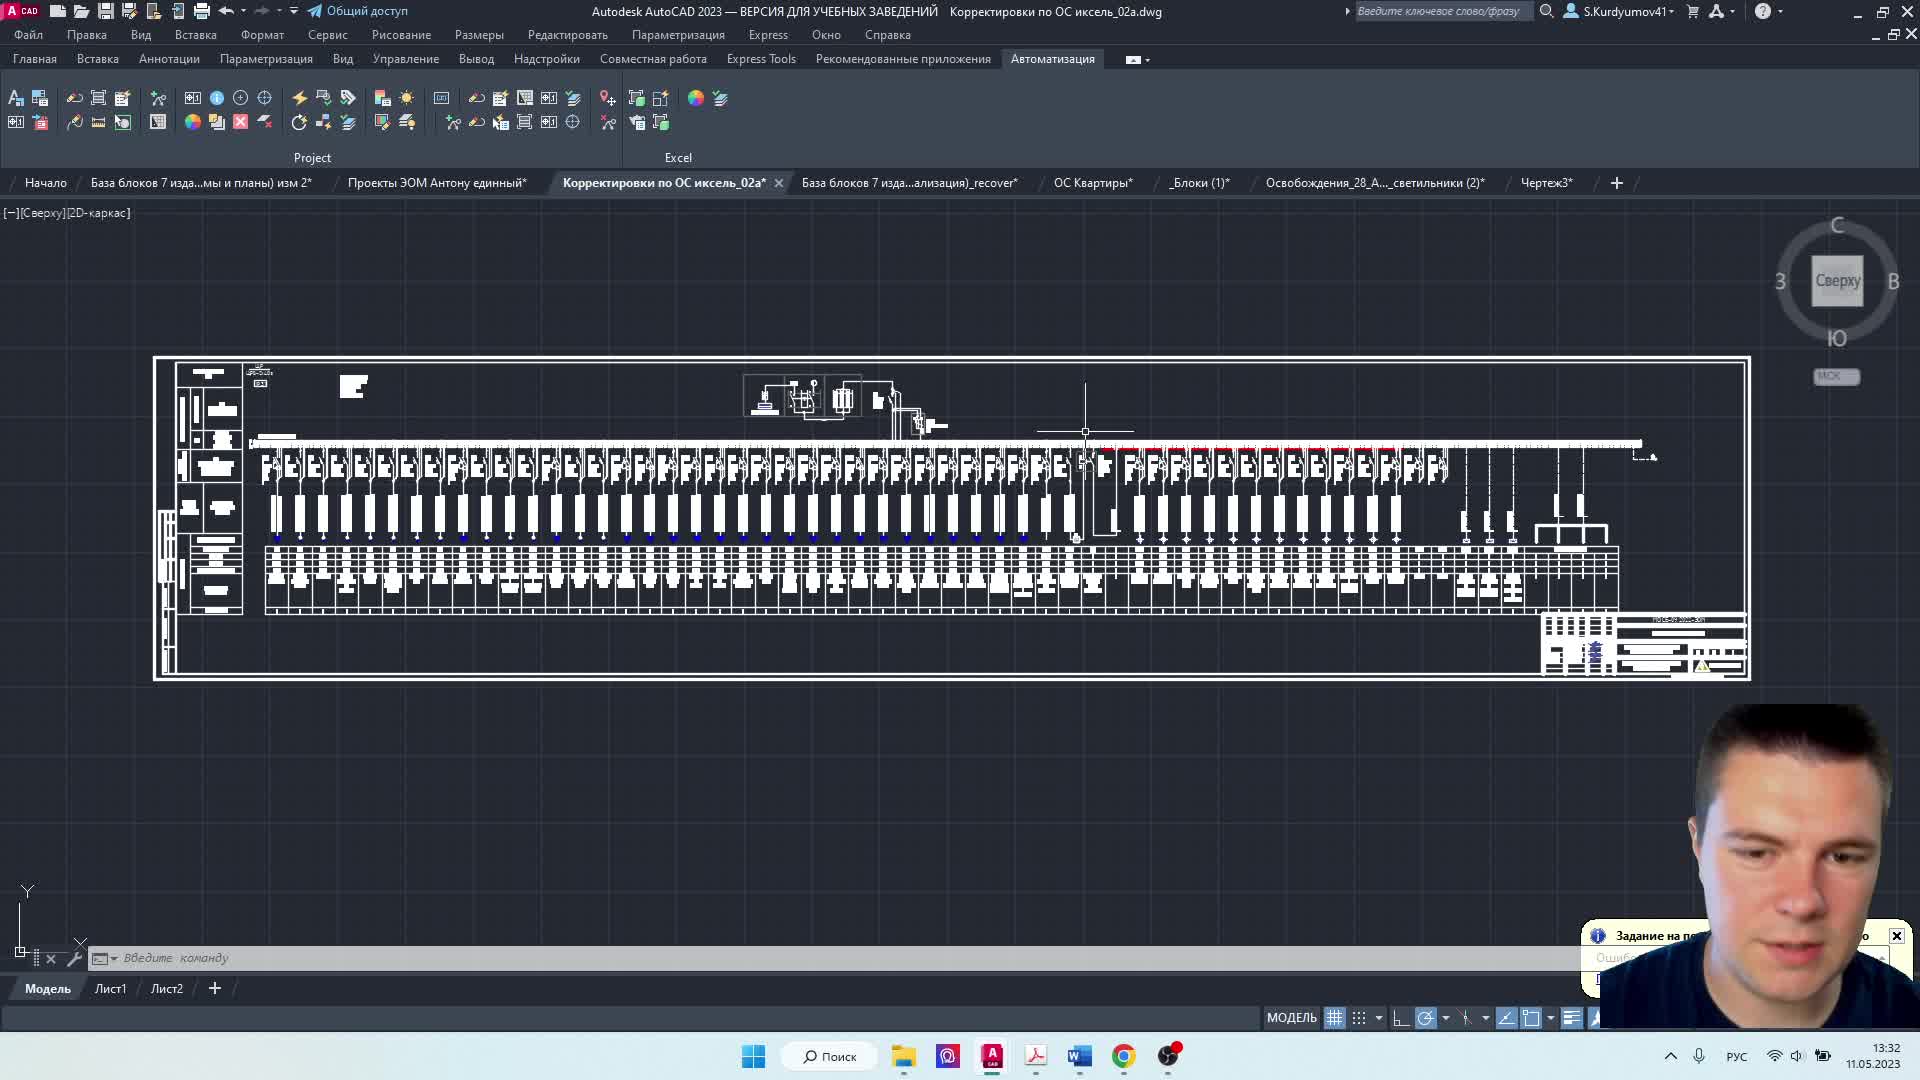Toggle snap mode dots in status bar

[x=1359, y=1018]
